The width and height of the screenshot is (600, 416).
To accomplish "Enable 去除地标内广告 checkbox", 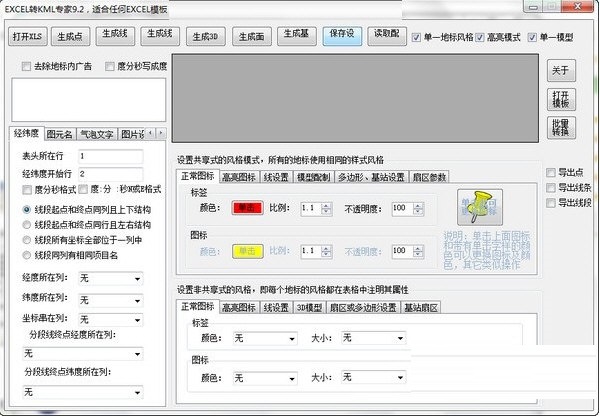I will point(26,67).
